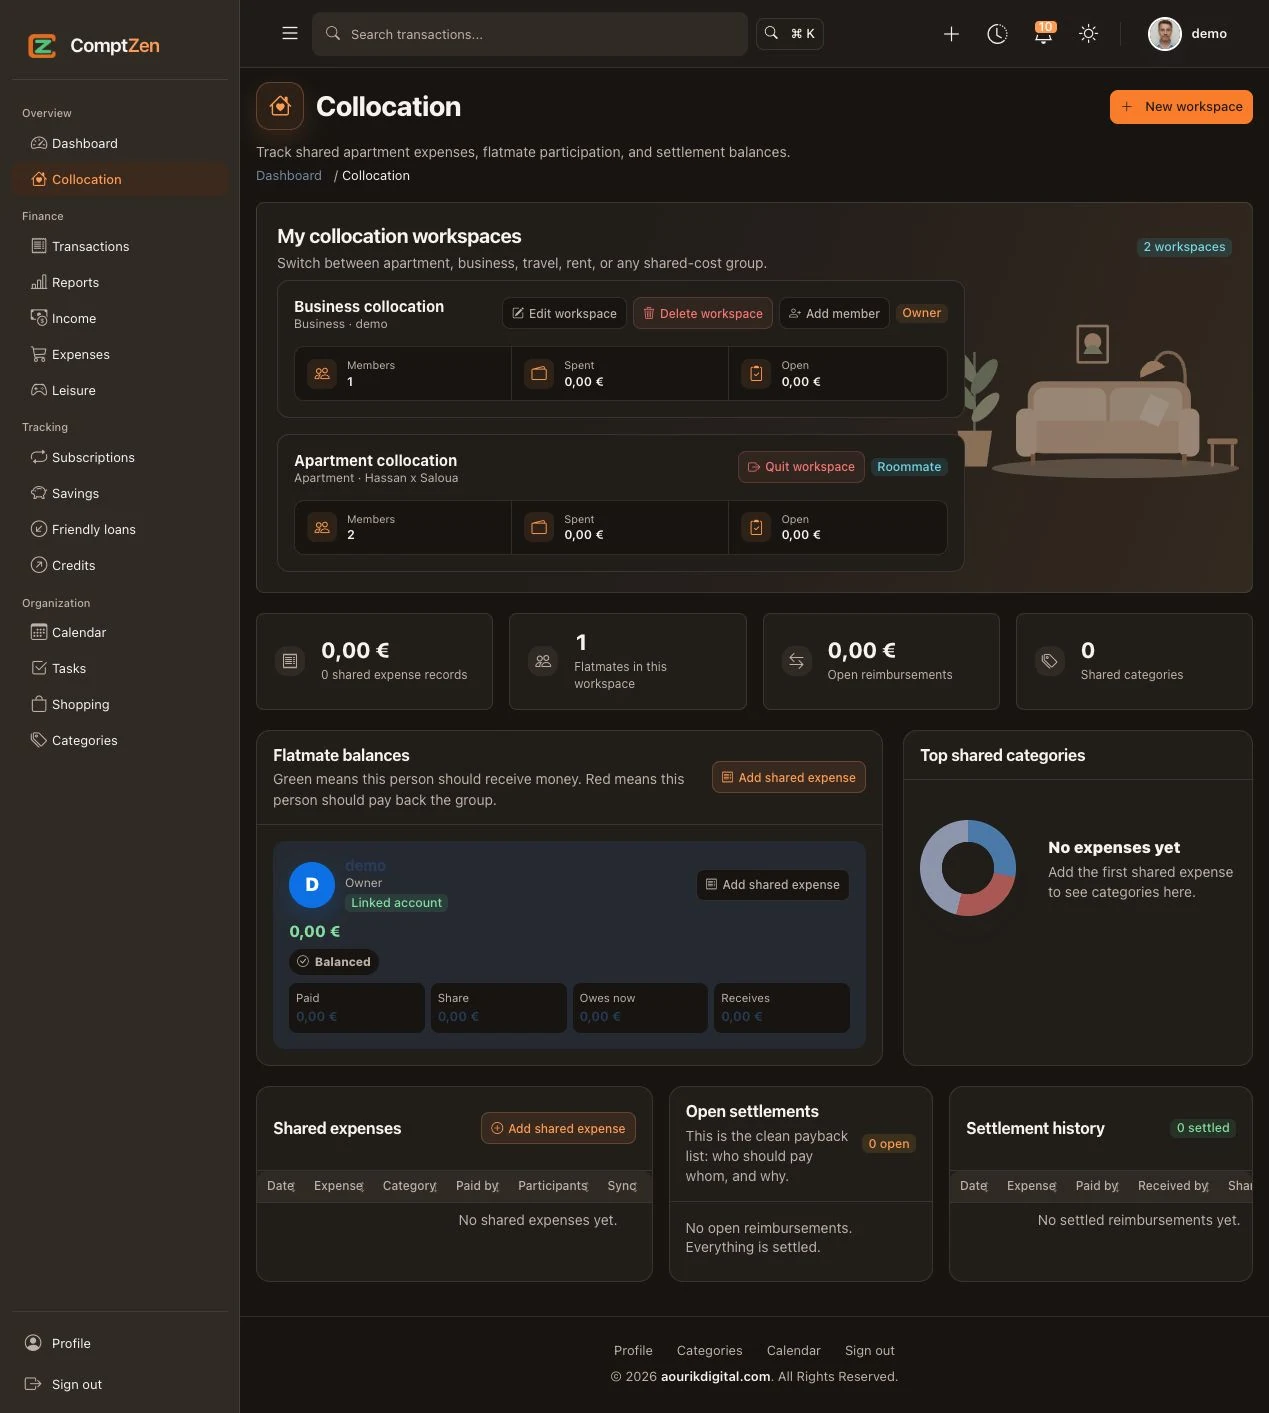This screenshot has height=1413, width=1269.
Task: Click Add shared expense in Shared expenses
Action: [558, 1128]
